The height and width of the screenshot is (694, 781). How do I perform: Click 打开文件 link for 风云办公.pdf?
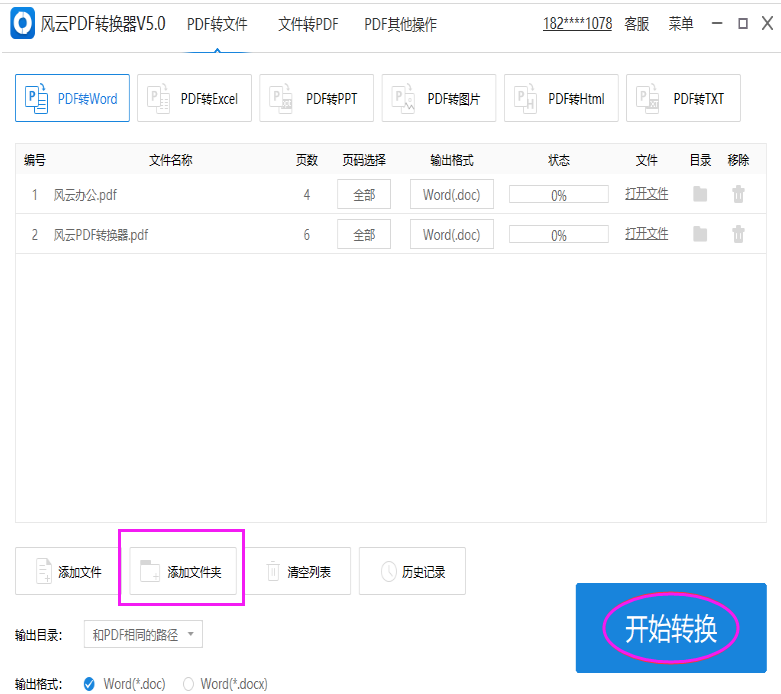(x=647, y=193)
